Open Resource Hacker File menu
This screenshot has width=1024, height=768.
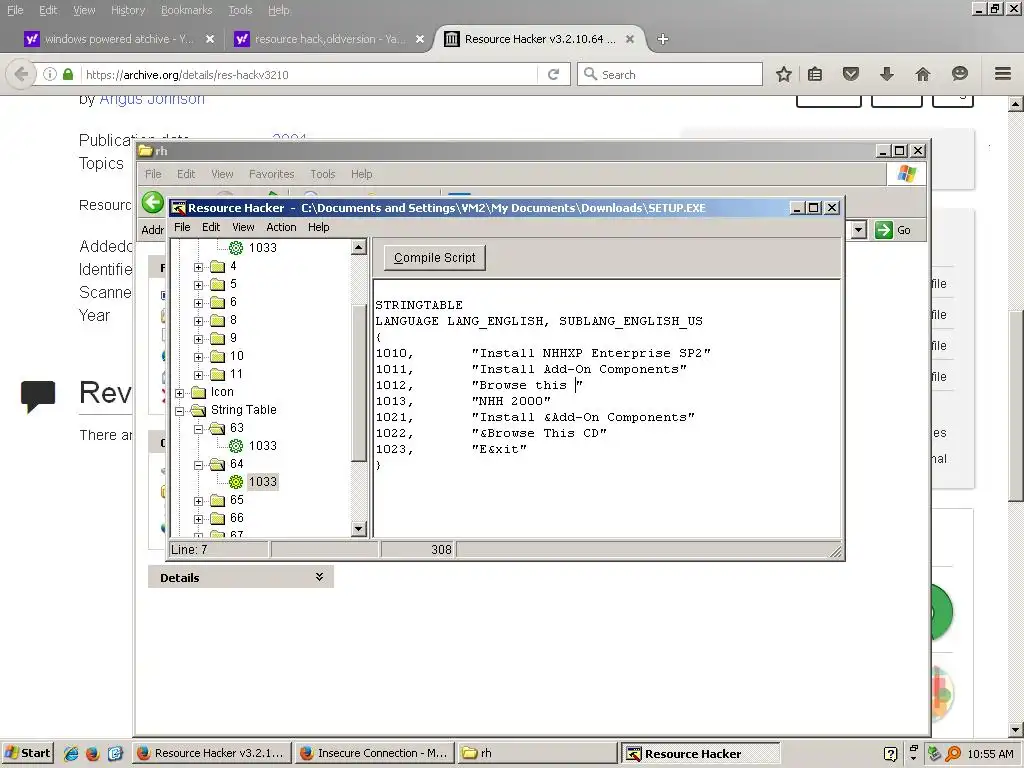coord(182,227)
